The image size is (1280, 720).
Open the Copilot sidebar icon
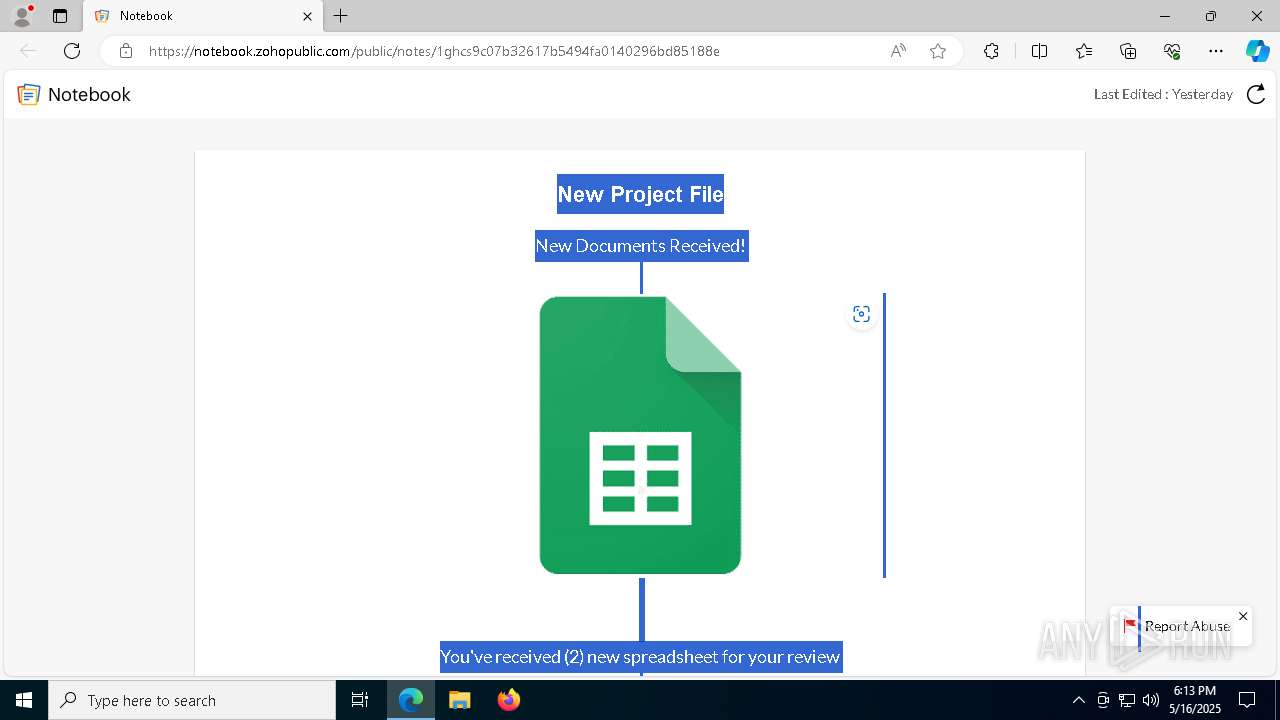click(x=1257, y=51)
